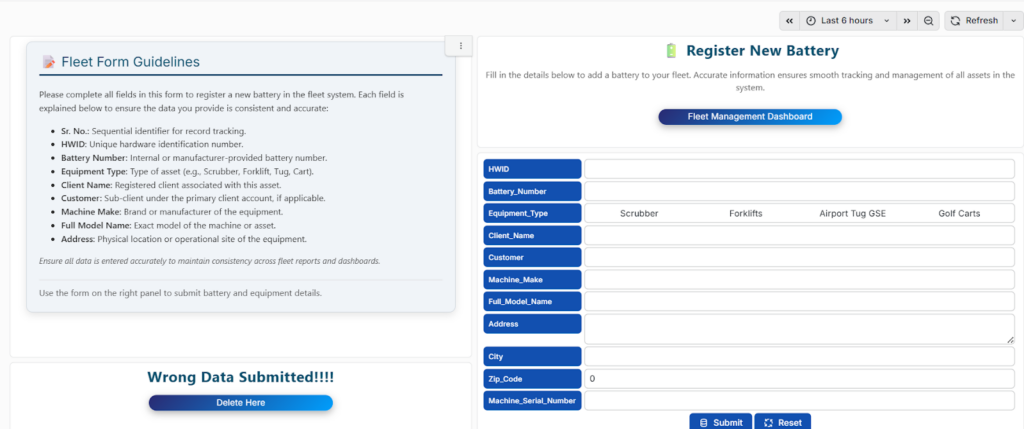Screen dimensions: 1024x429
Task: Click the Refresh dashboard button
Action: point(975,20)
